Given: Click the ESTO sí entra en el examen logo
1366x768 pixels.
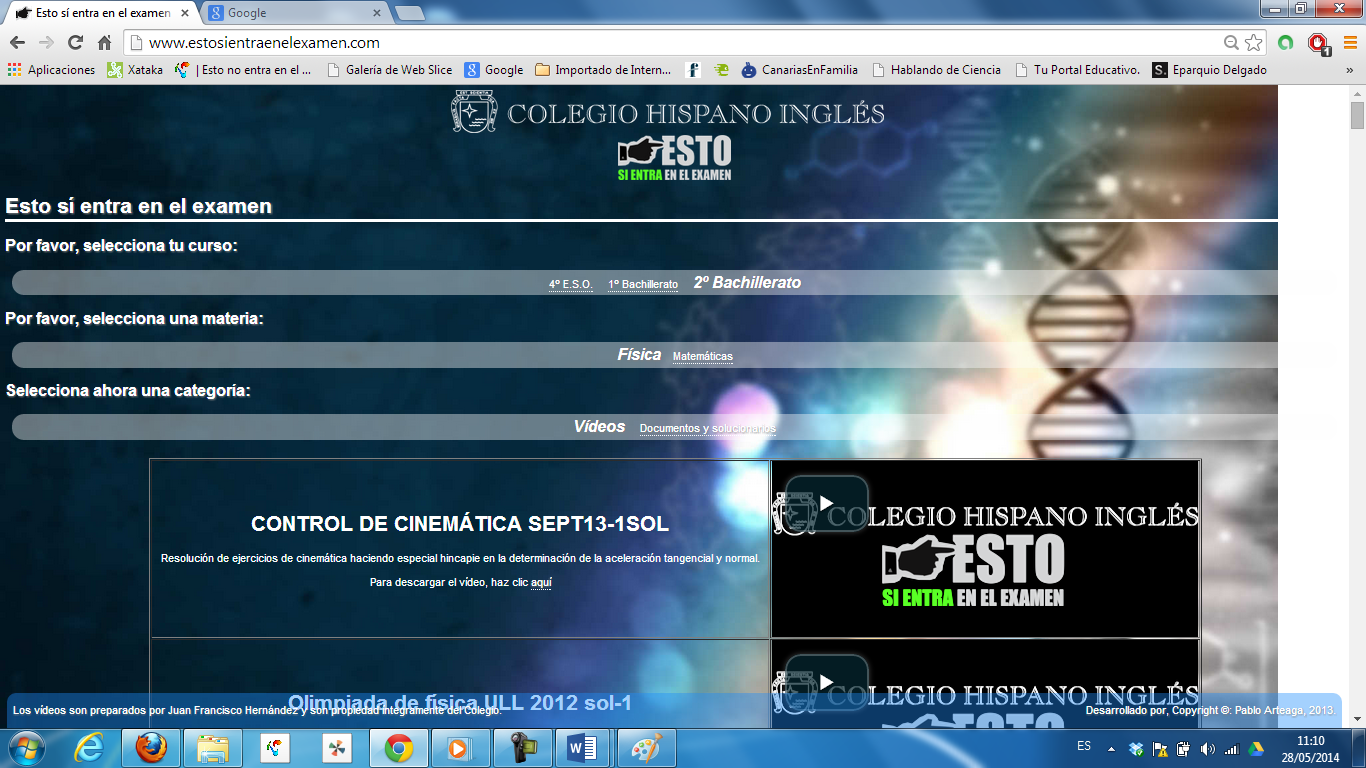Looking at the screenshot, I should (x=675, y=158).
